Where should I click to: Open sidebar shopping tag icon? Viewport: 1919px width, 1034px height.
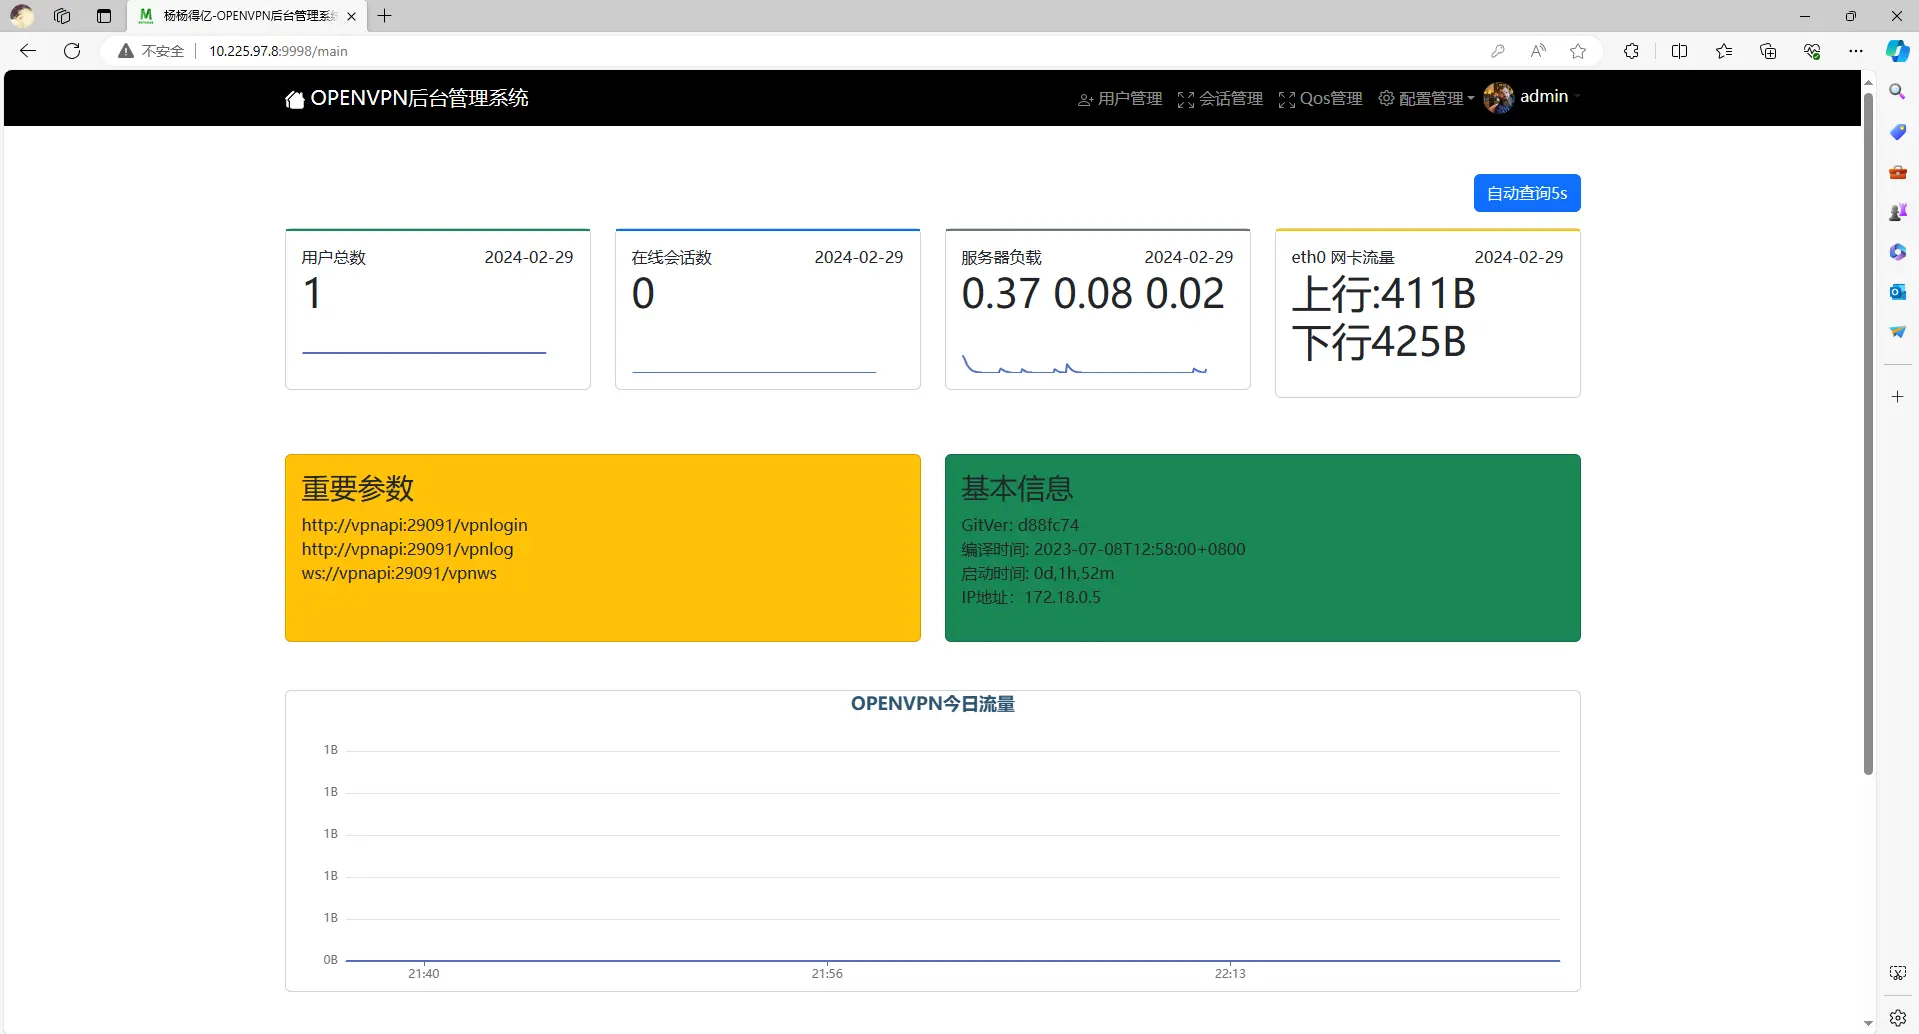(x=1897, y=131)
